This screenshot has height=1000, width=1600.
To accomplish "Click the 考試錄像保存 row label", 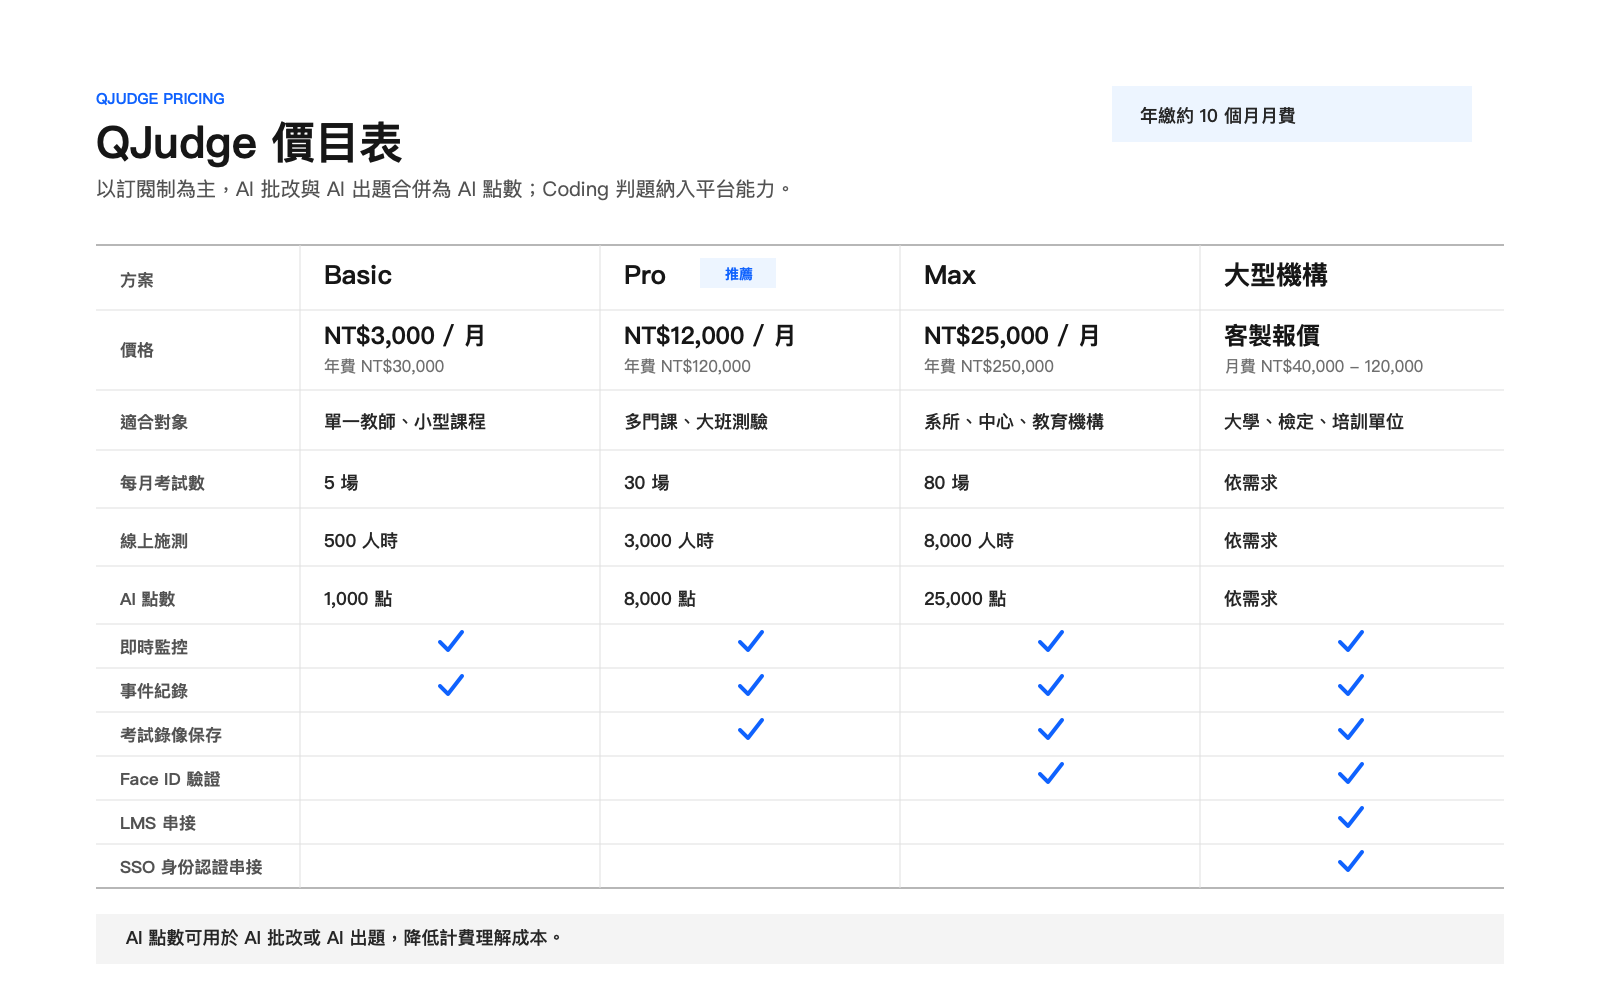I will tap(171, 735).
